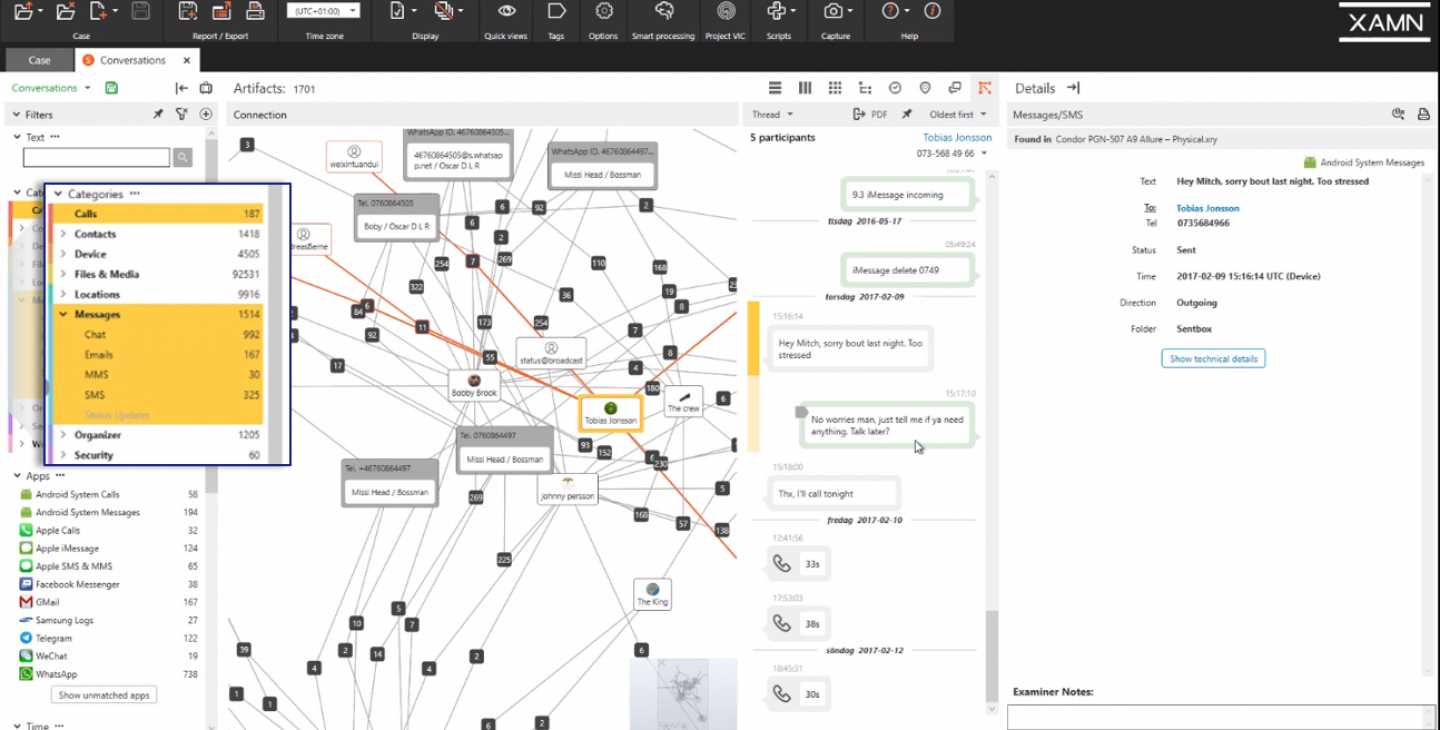Switch to grid gallery view
Image resolution: width=1440 pixels, height=730 pixels.
click(x=835, y=88)
